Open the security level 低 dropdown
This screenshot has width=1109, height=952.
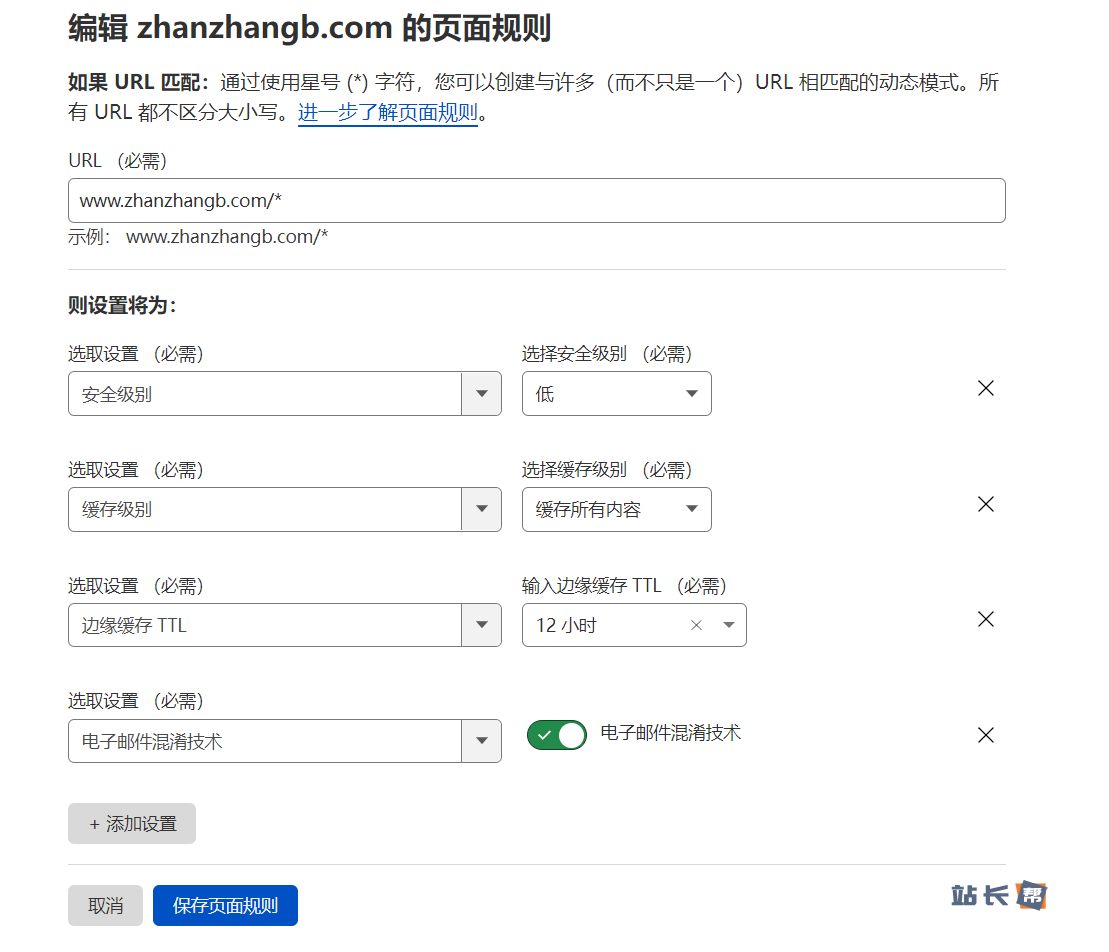tap(616, 394)
